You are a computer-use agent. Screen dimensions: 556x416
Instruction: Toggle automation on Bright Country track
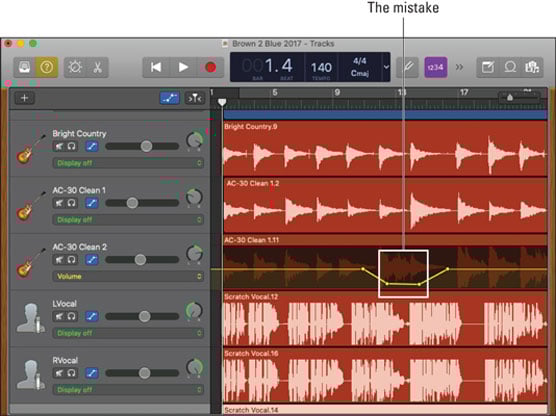[92, 146]
